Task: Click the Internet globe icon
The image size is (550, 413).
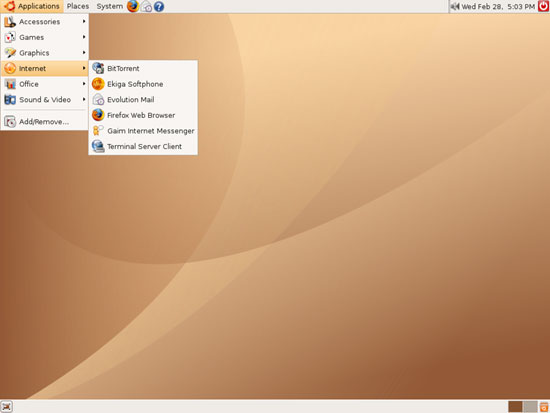Action: point(10,68)
